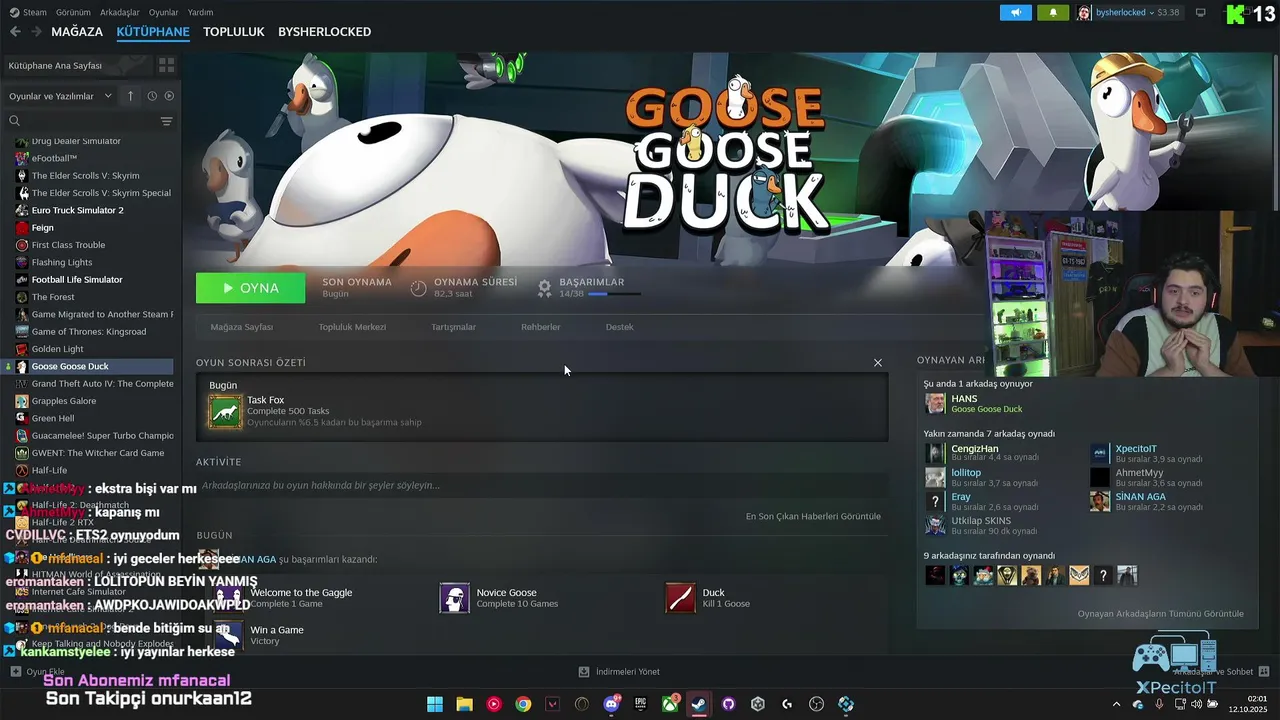Open the BYSHERLOCKED profile tab
The width and height of the screenshot is (1280, 720).
click(x=324, y=32)
